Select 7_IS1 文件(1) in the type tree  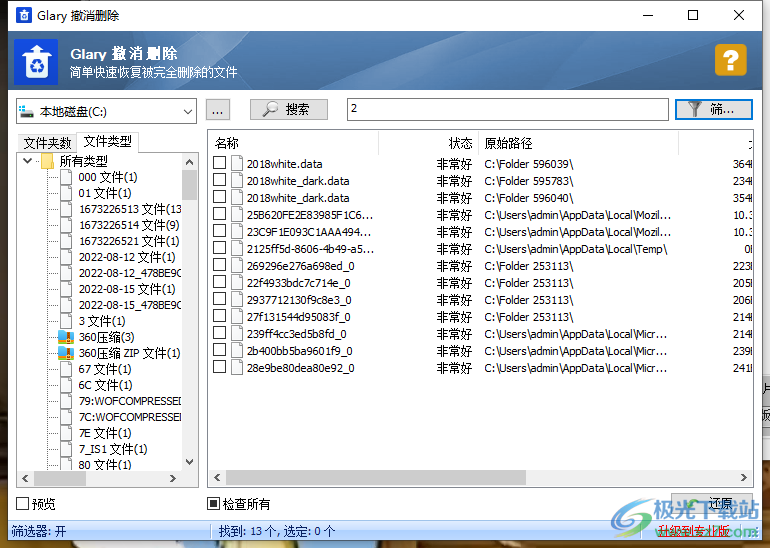click(x=113, y=449)
